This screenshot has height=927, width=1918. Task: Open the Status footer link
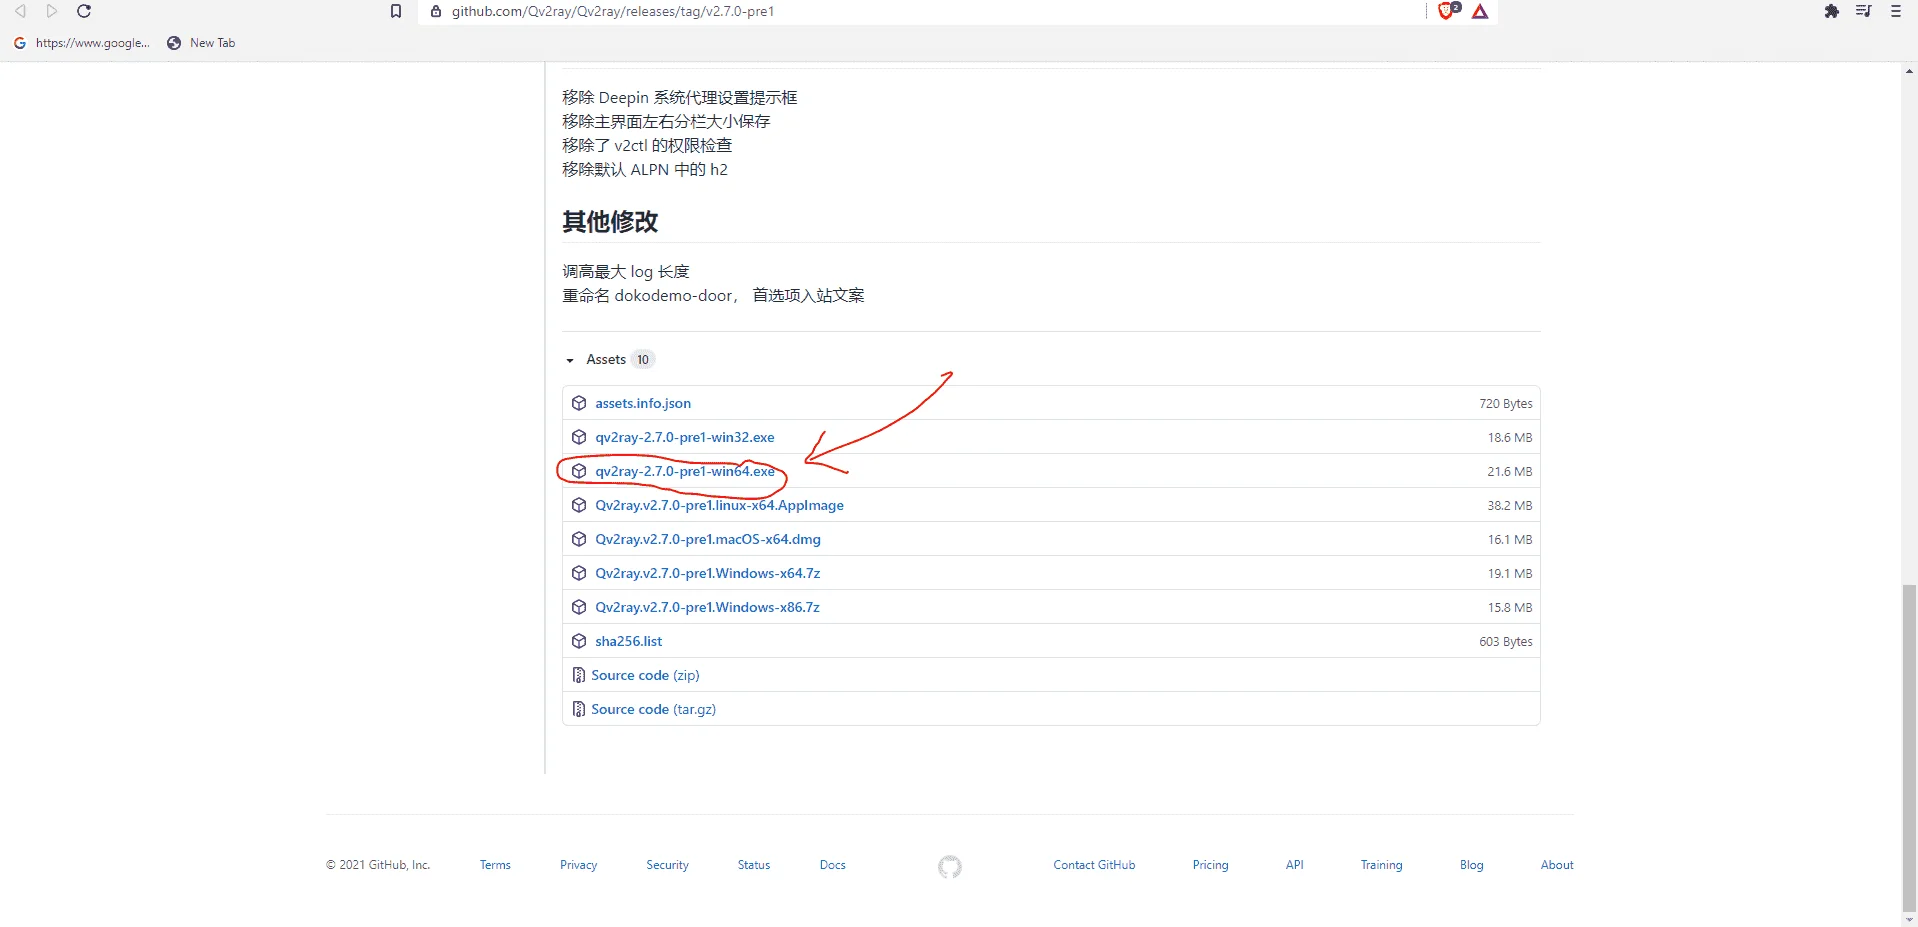[x=754, y=865]
